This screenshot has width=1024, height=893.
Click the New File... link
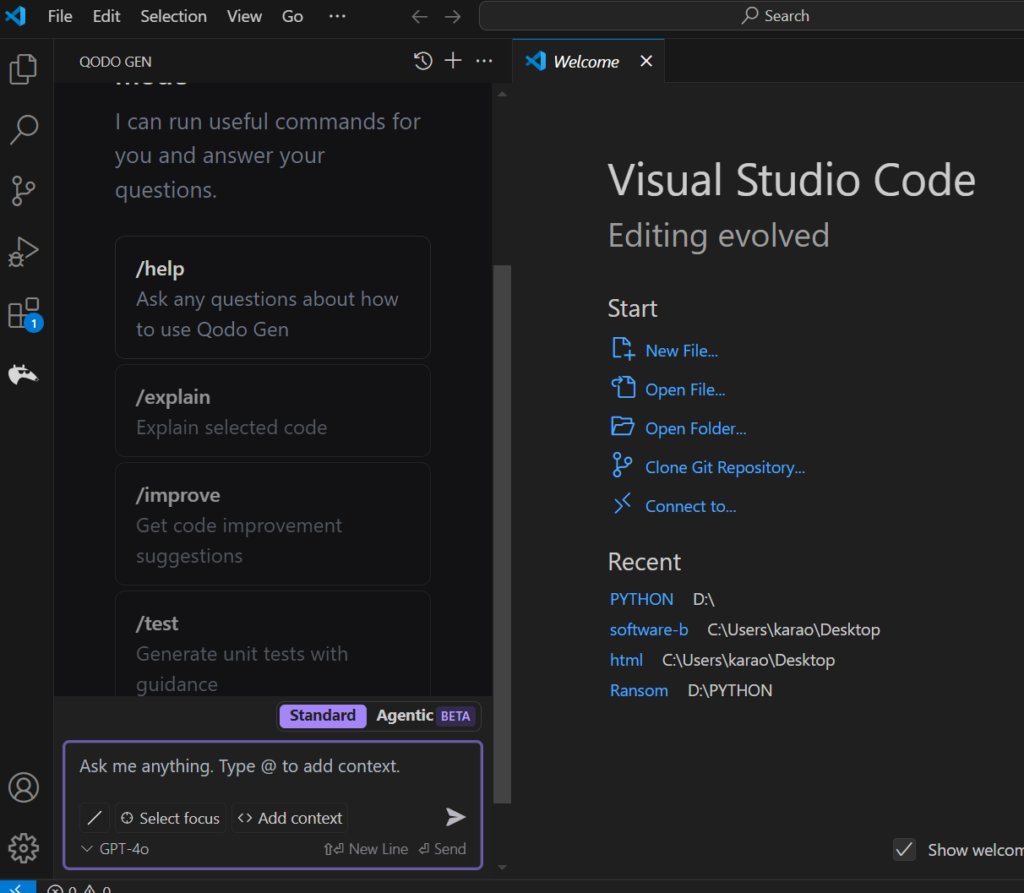coord(682,351)
